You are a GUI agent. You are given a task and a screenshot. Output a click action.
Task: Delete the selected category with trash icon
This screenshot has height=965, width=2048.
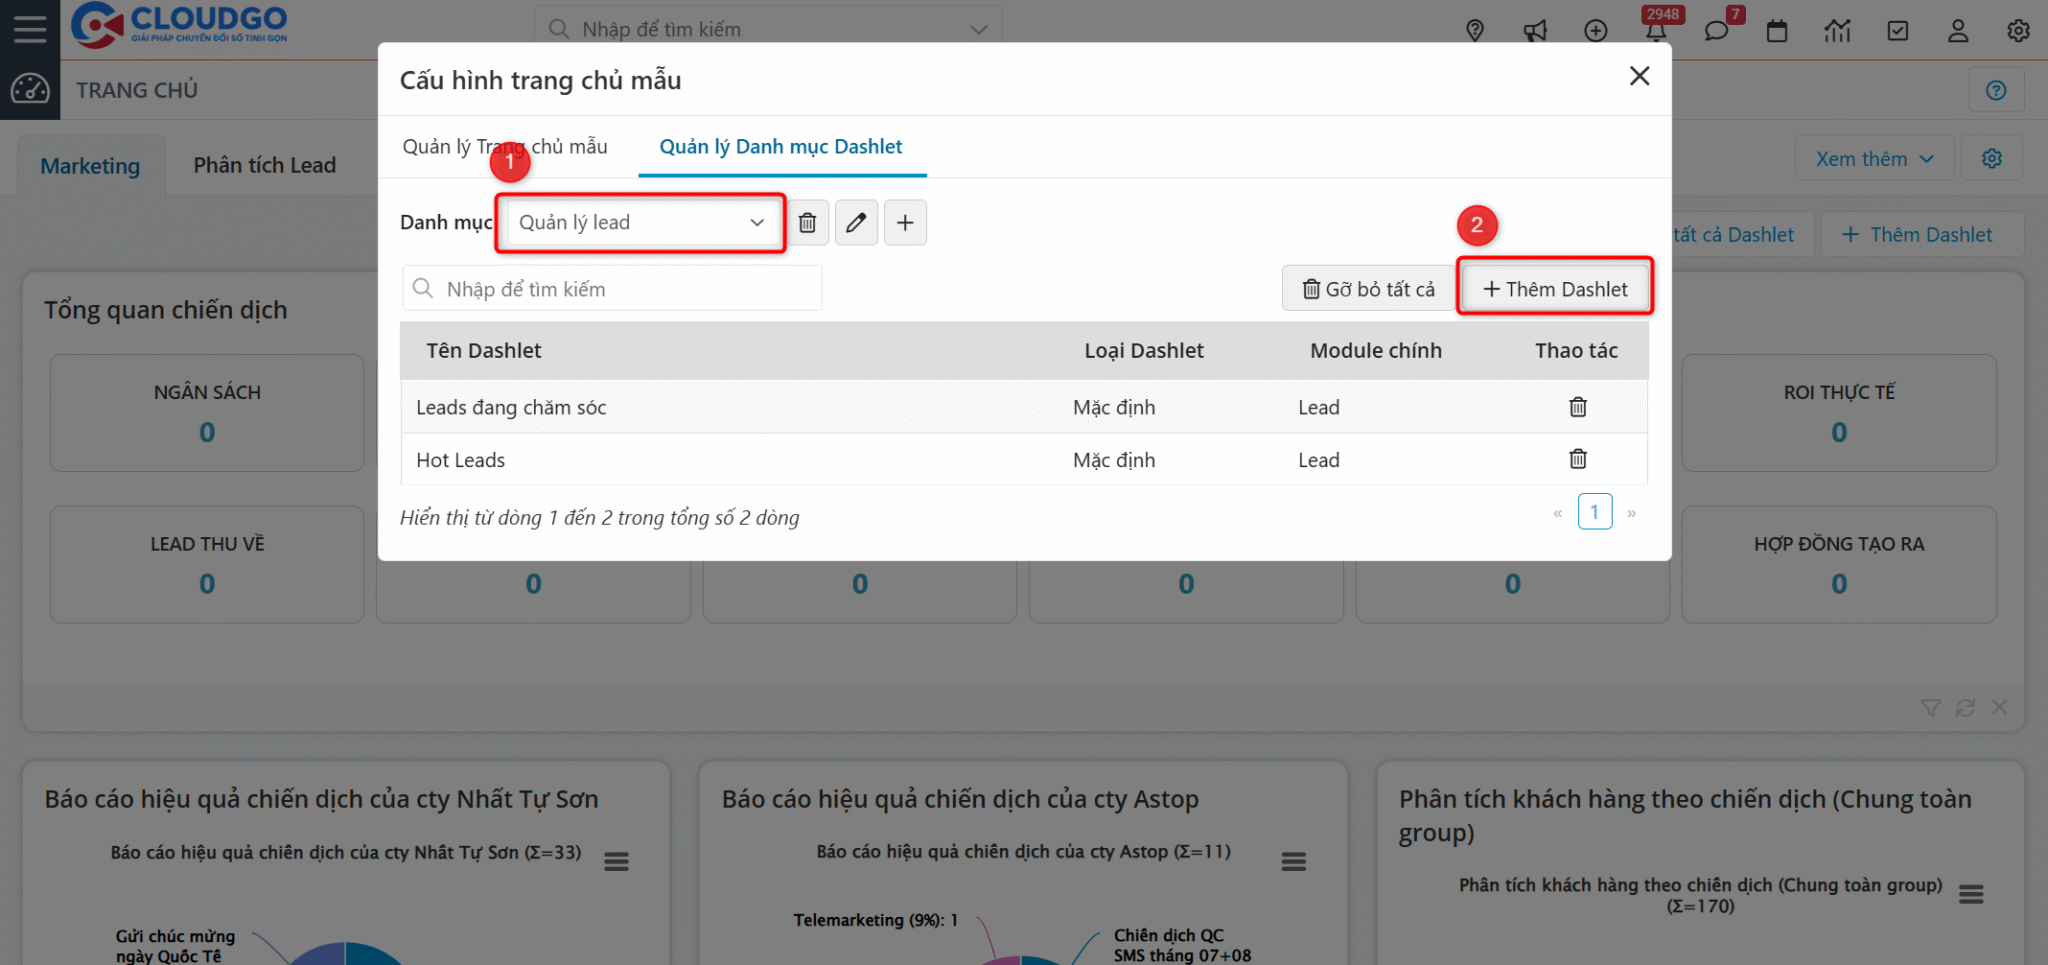click(807, 222)
